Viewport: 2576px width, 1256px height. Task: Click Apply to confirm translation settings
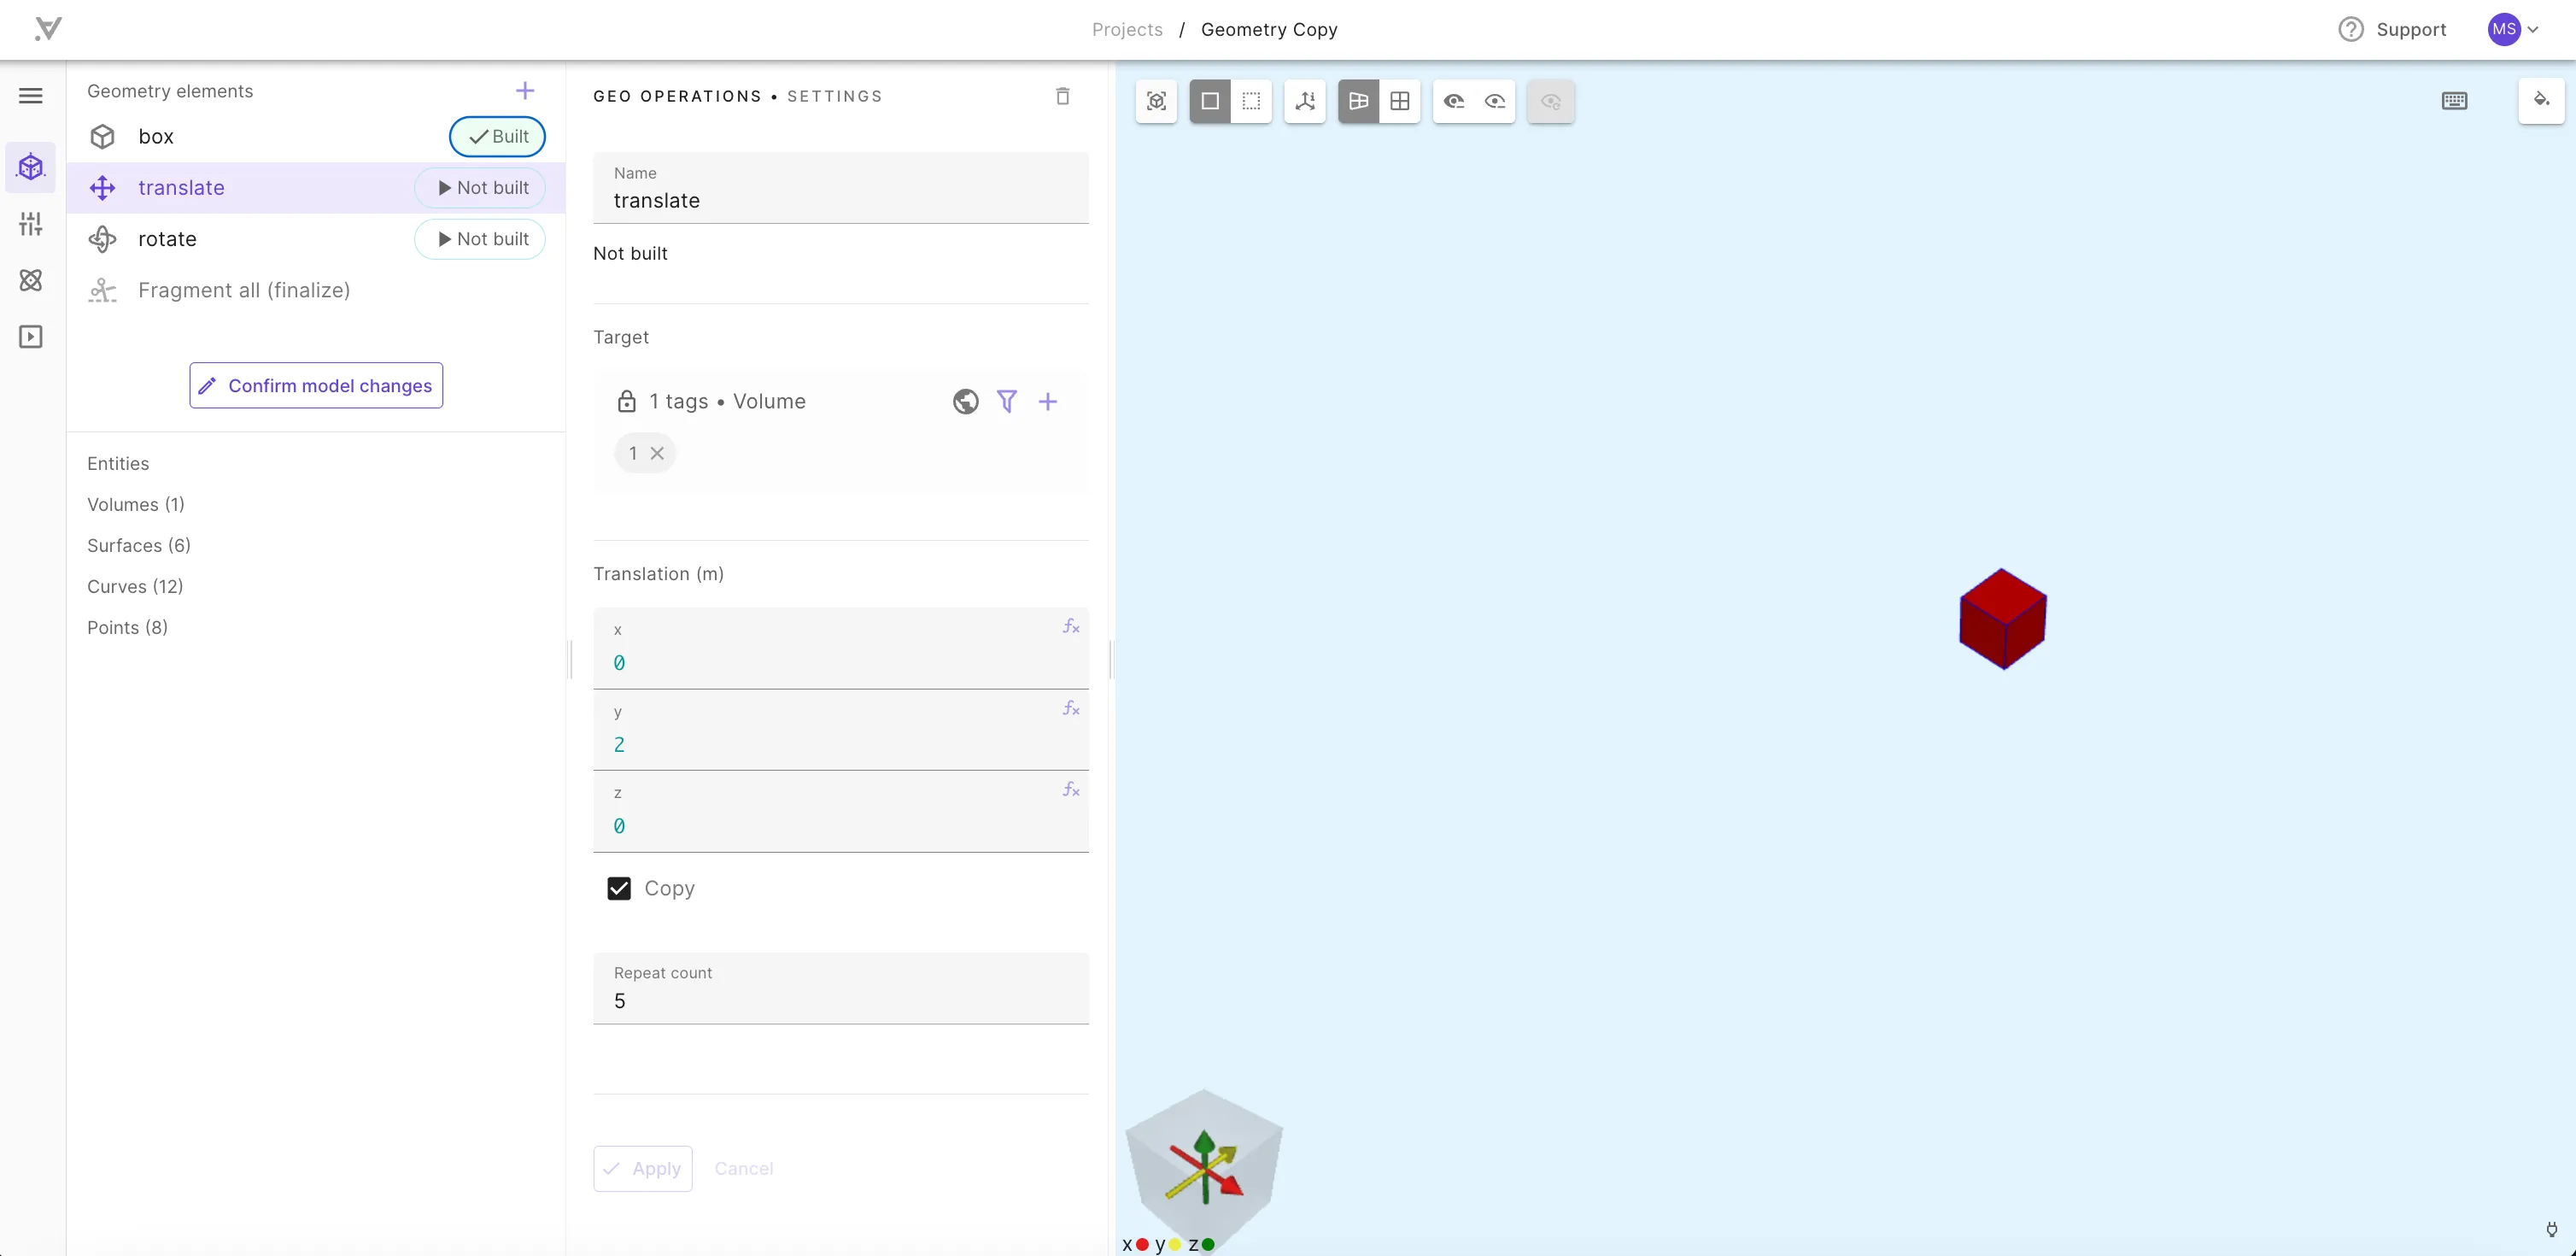(646, 1167)
